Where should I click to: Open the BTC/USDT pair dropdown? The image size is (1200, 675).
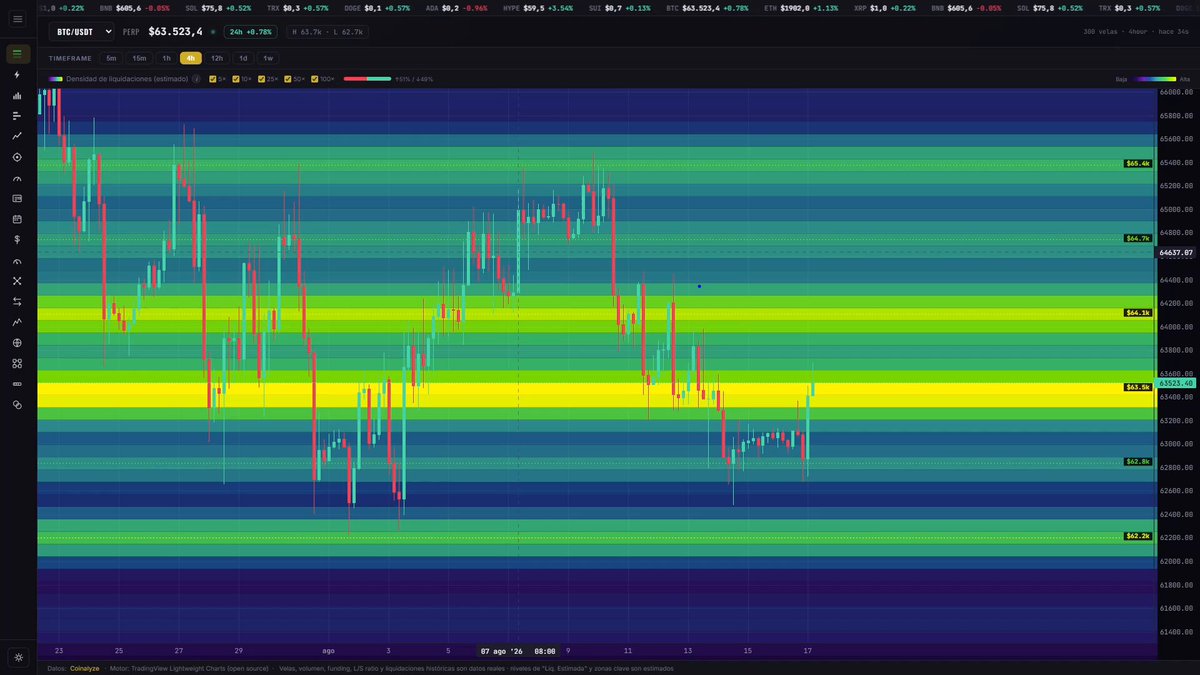pyautogui.click(x=81, y=31)
